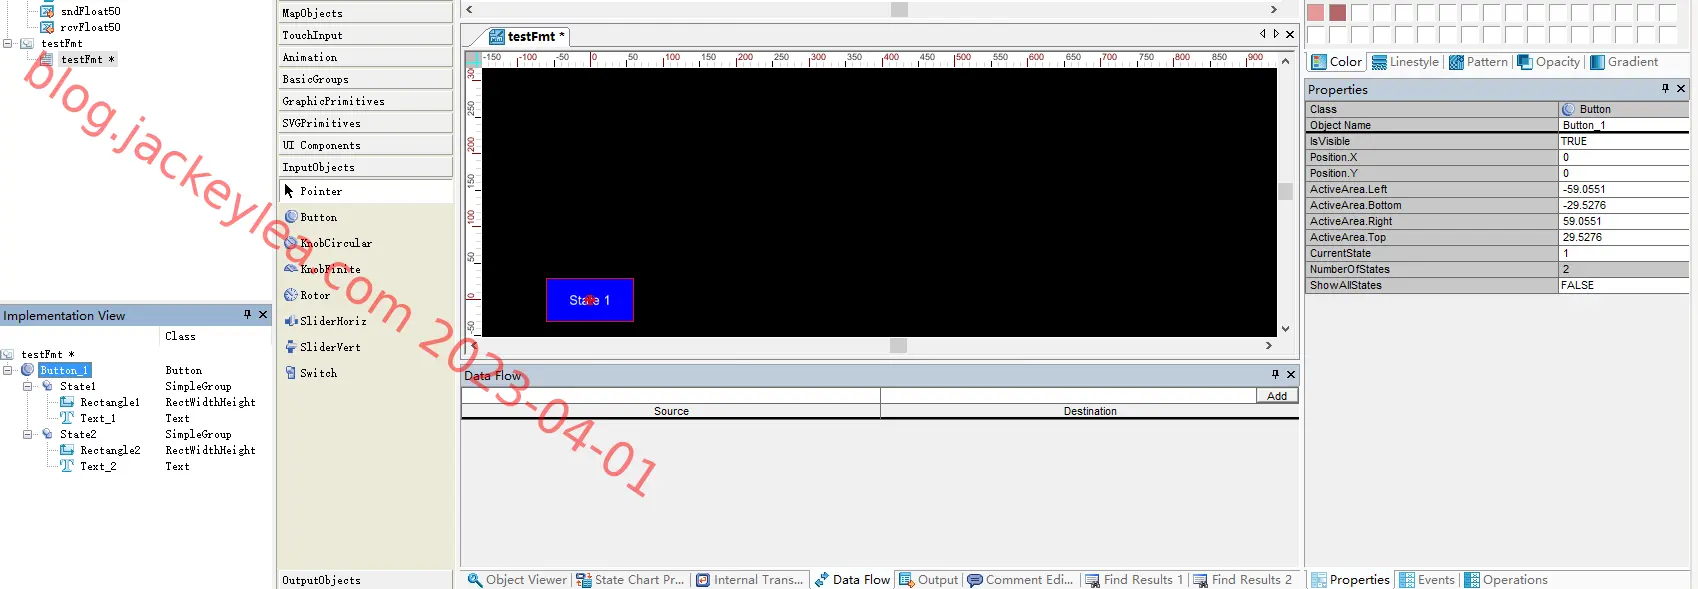Edit the ShowAllStates FALSE value

(1623, 285)
